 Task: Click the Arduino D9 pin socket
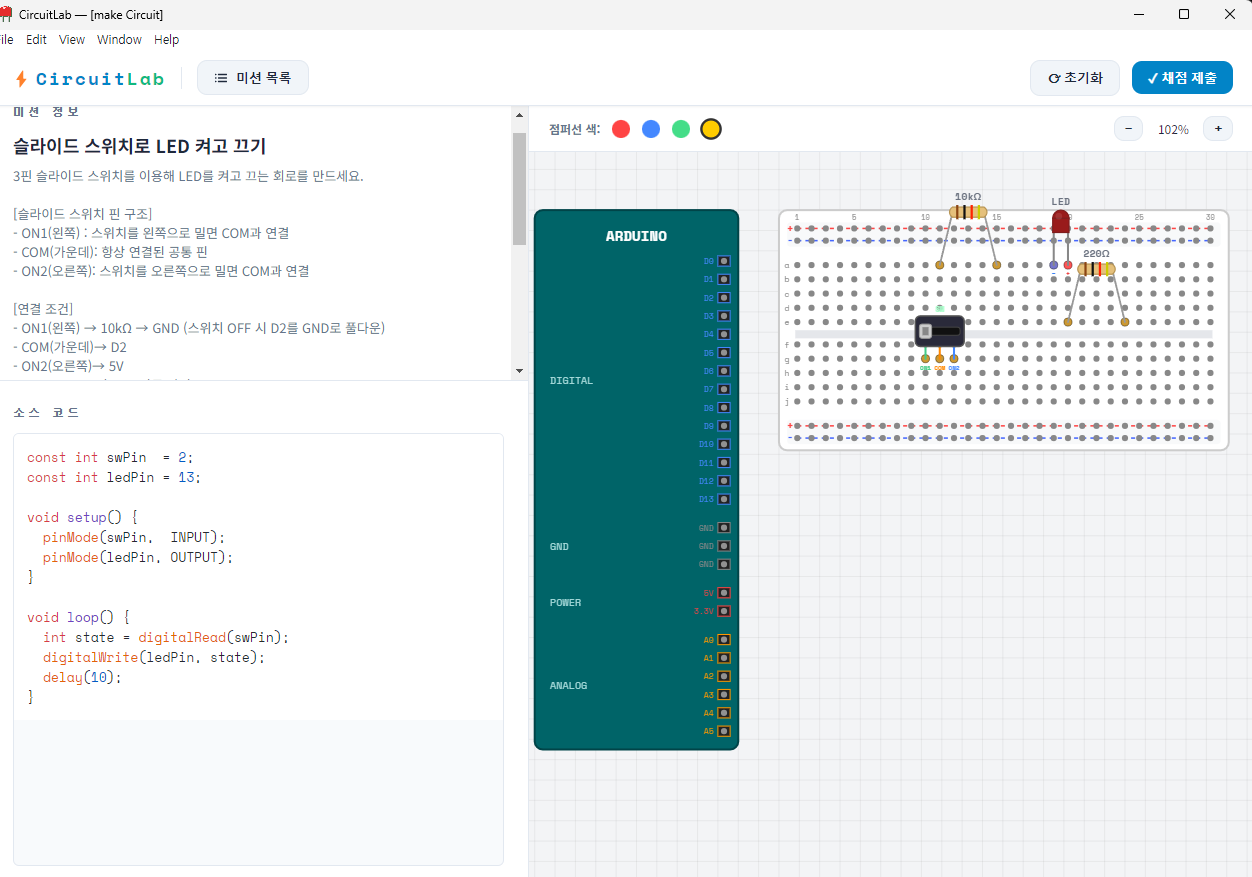[x=724, y=426]
